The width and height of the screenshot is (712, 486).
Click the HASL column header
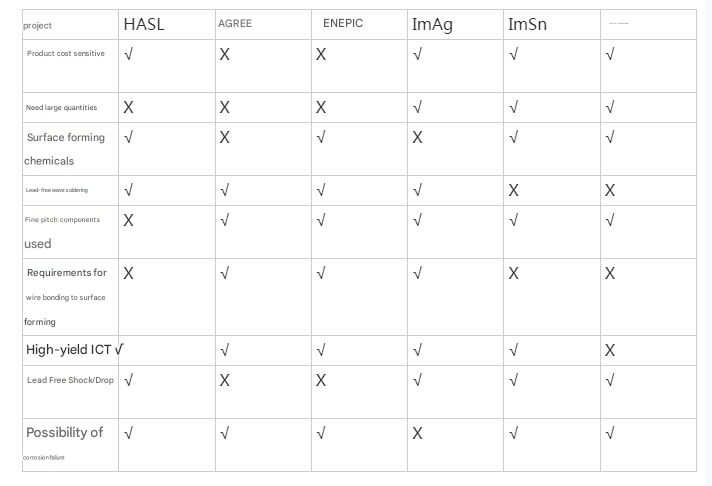click(x=144, y=25)
